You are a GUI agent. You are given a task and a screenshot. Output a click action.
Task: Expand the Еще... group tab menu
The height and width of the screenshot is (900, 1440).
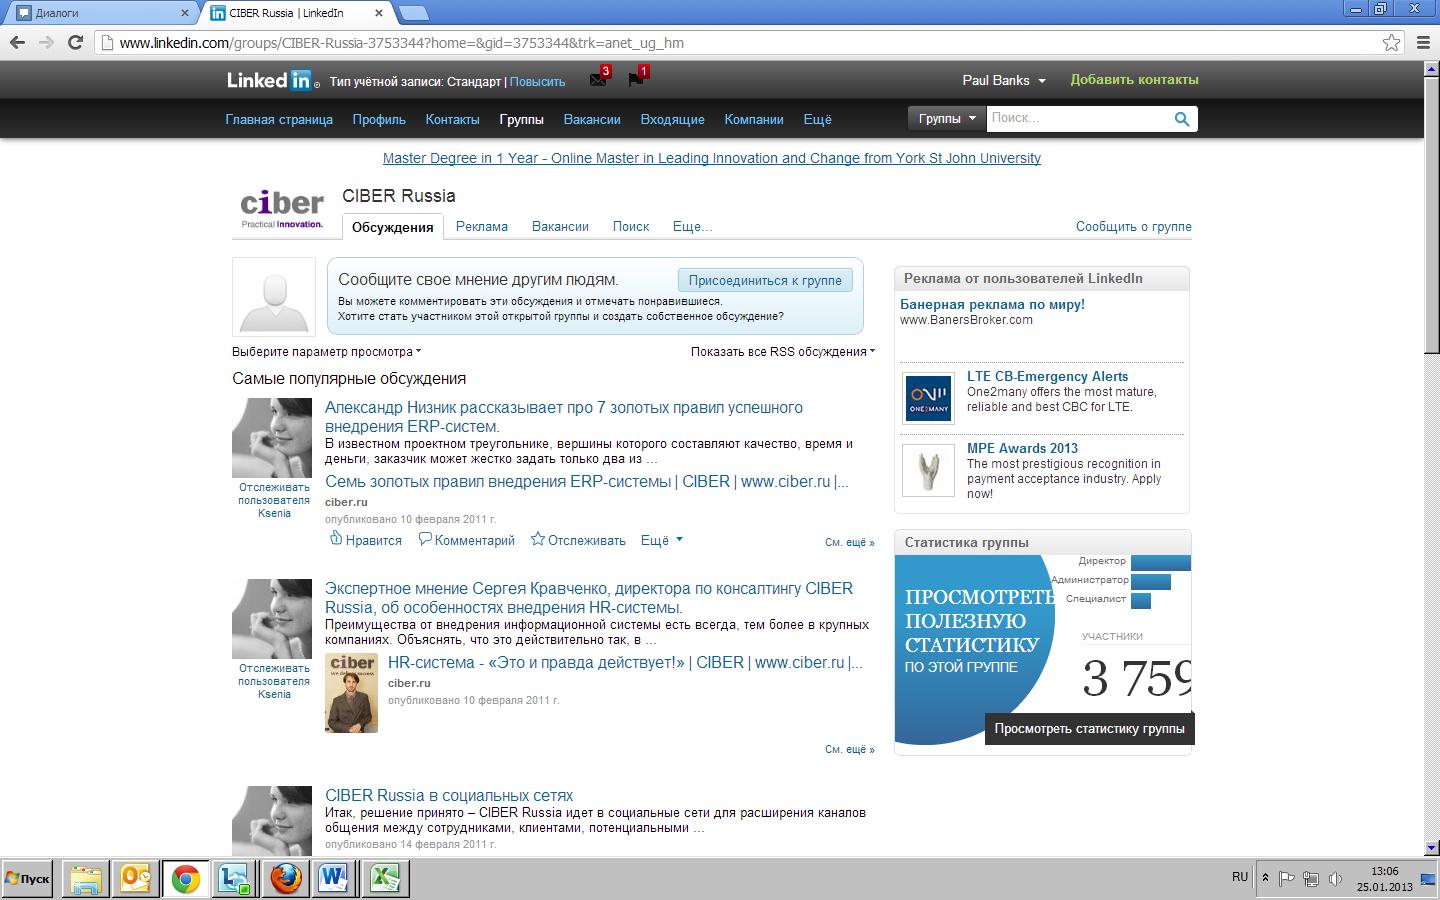[x=692, y=226]
